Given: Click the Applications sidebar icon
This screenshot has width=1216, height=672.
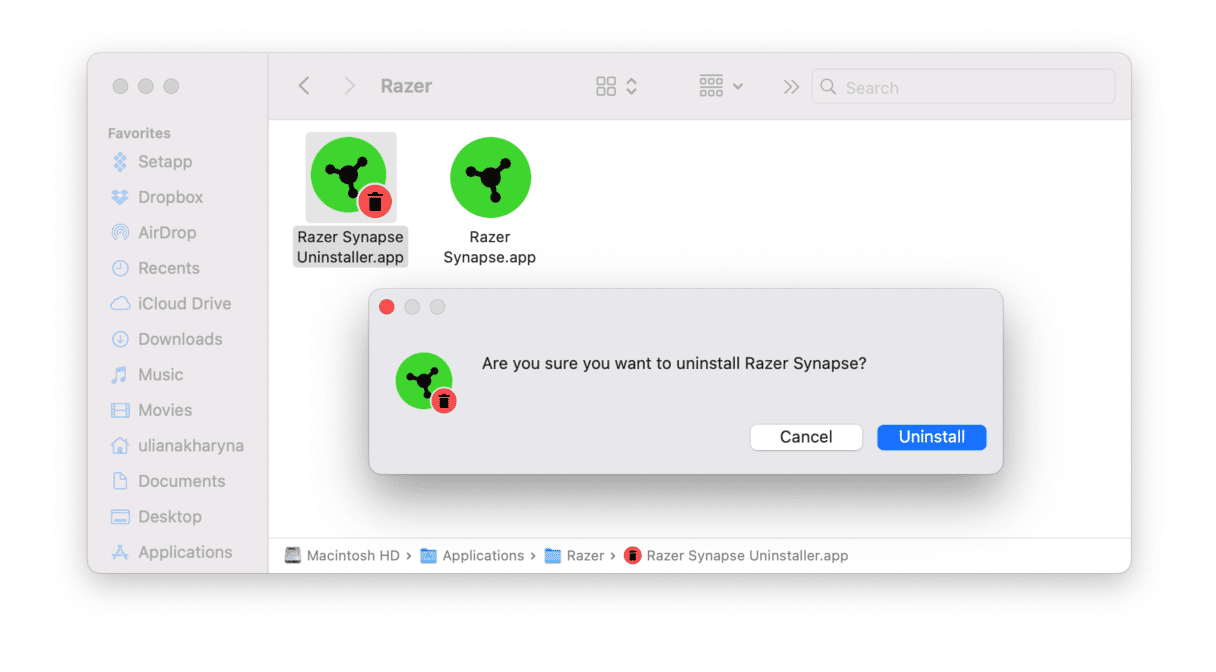Looking at the screenshot, I should click(x=120, y=552).
